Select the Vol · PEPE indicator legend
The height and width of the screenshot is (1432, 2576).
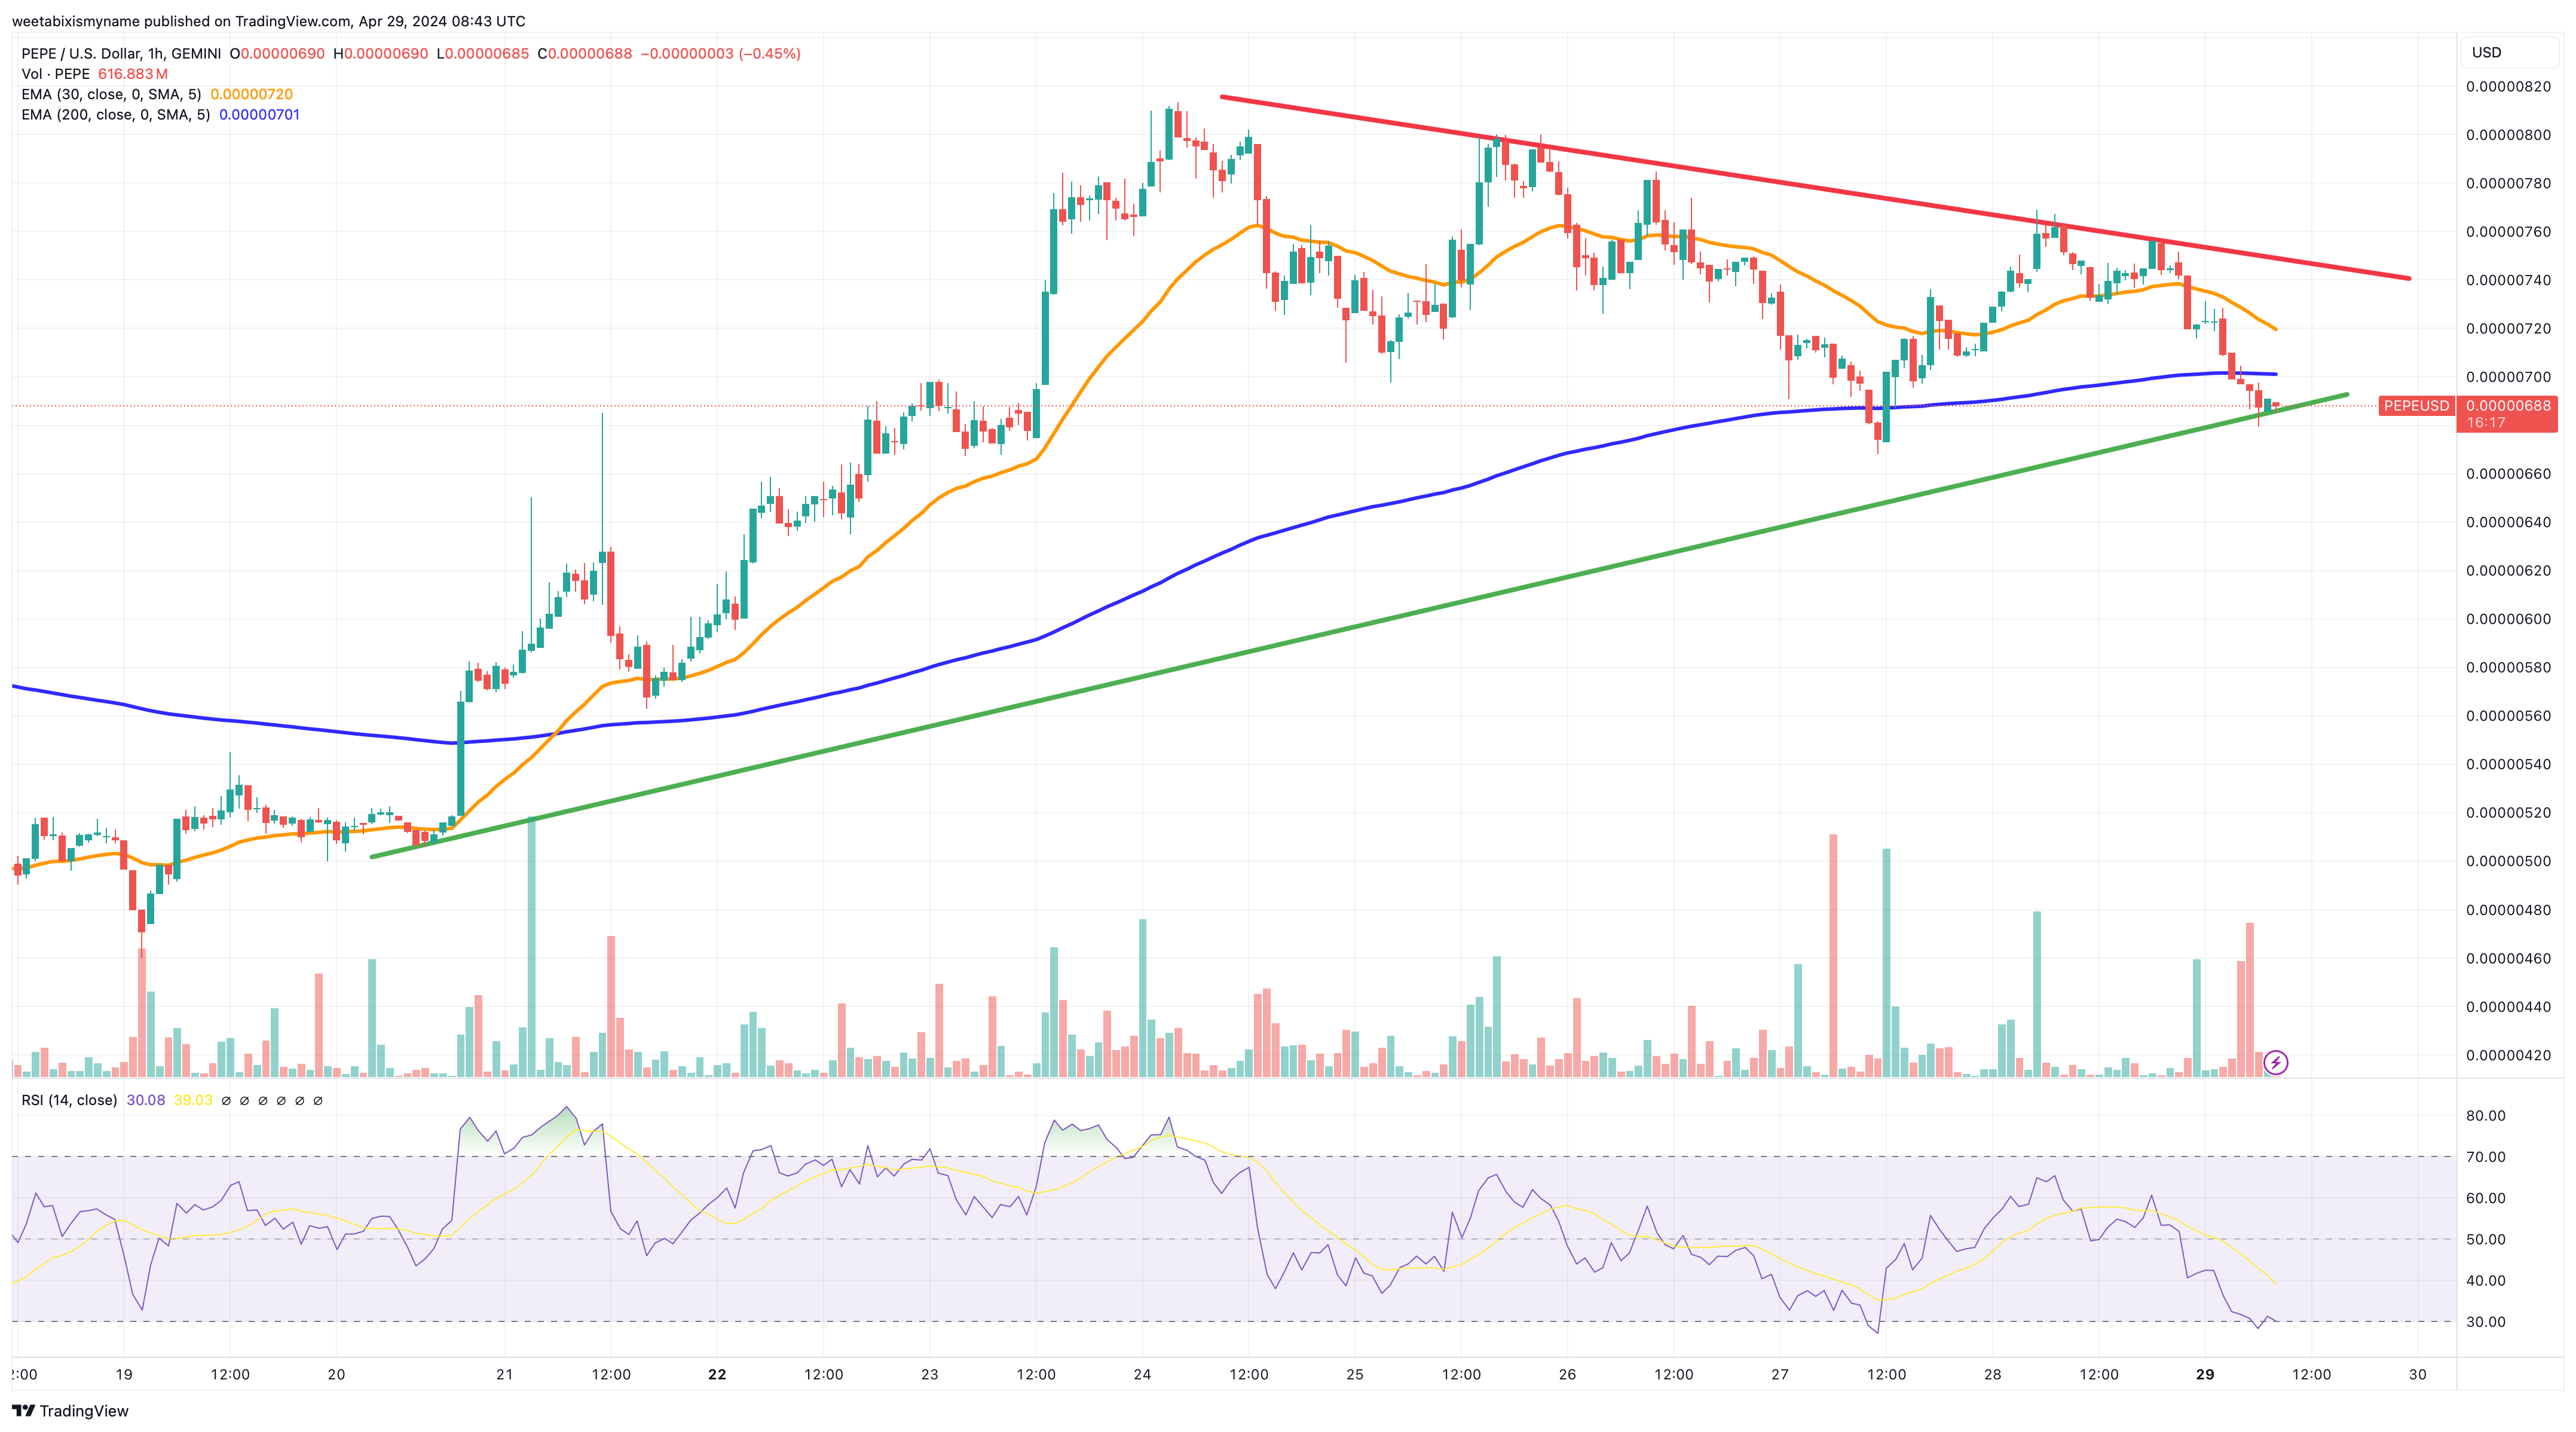(56, 74)
